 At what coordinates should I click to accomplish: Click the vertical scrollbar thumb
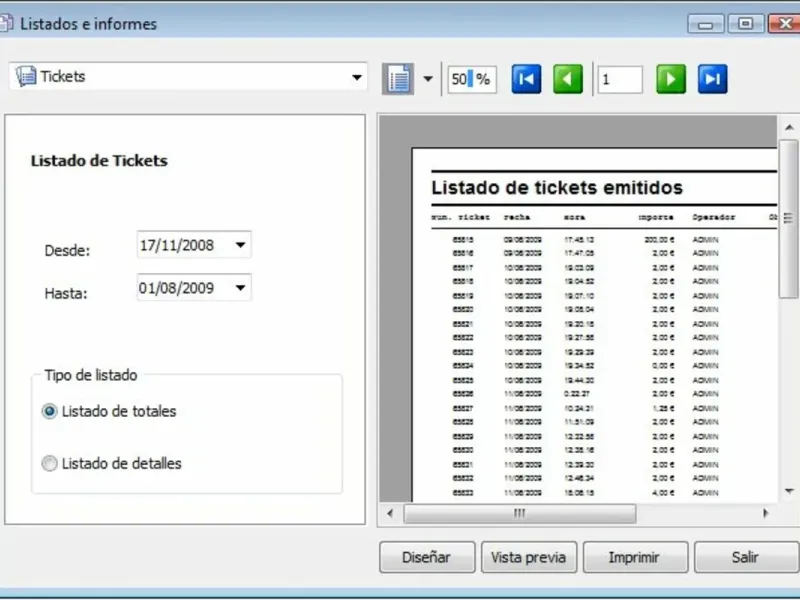(789, 218)
